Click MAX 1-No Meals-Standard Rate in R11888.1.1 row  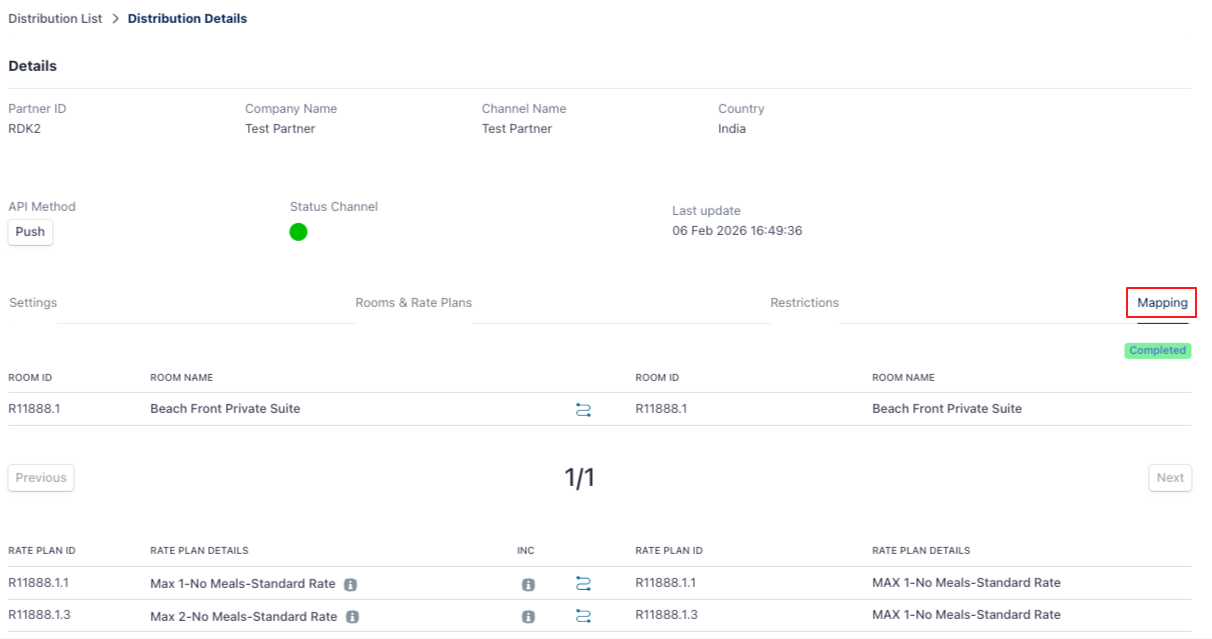[x=966, y=583]
